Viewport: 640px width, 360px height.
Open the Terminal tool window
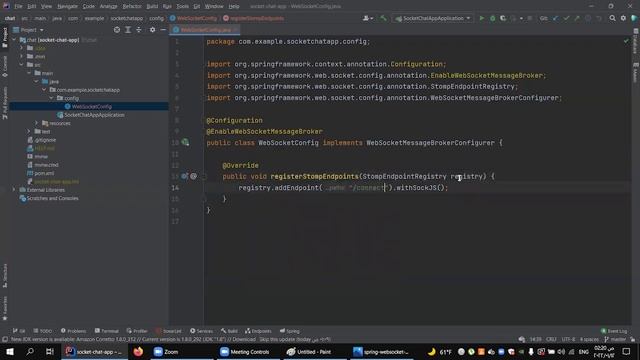coord(107,331)
